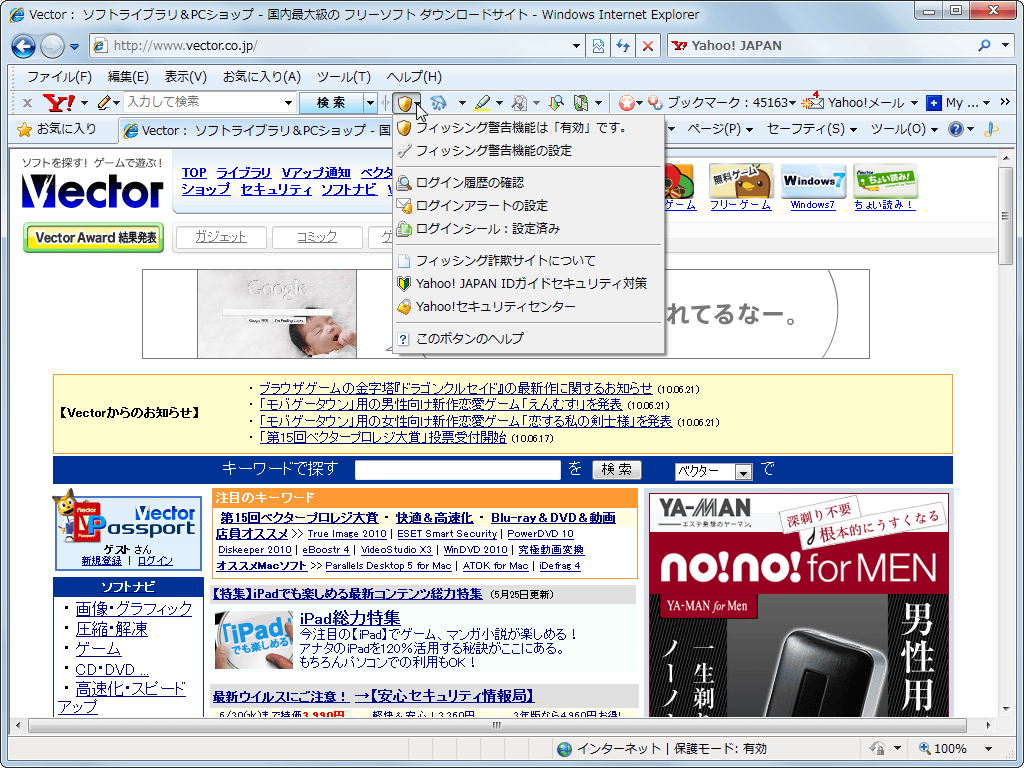This screenshot has width=1024, height=768.
Task: Click the vertical page scrollbar thumb
Action: (1005, 216)
